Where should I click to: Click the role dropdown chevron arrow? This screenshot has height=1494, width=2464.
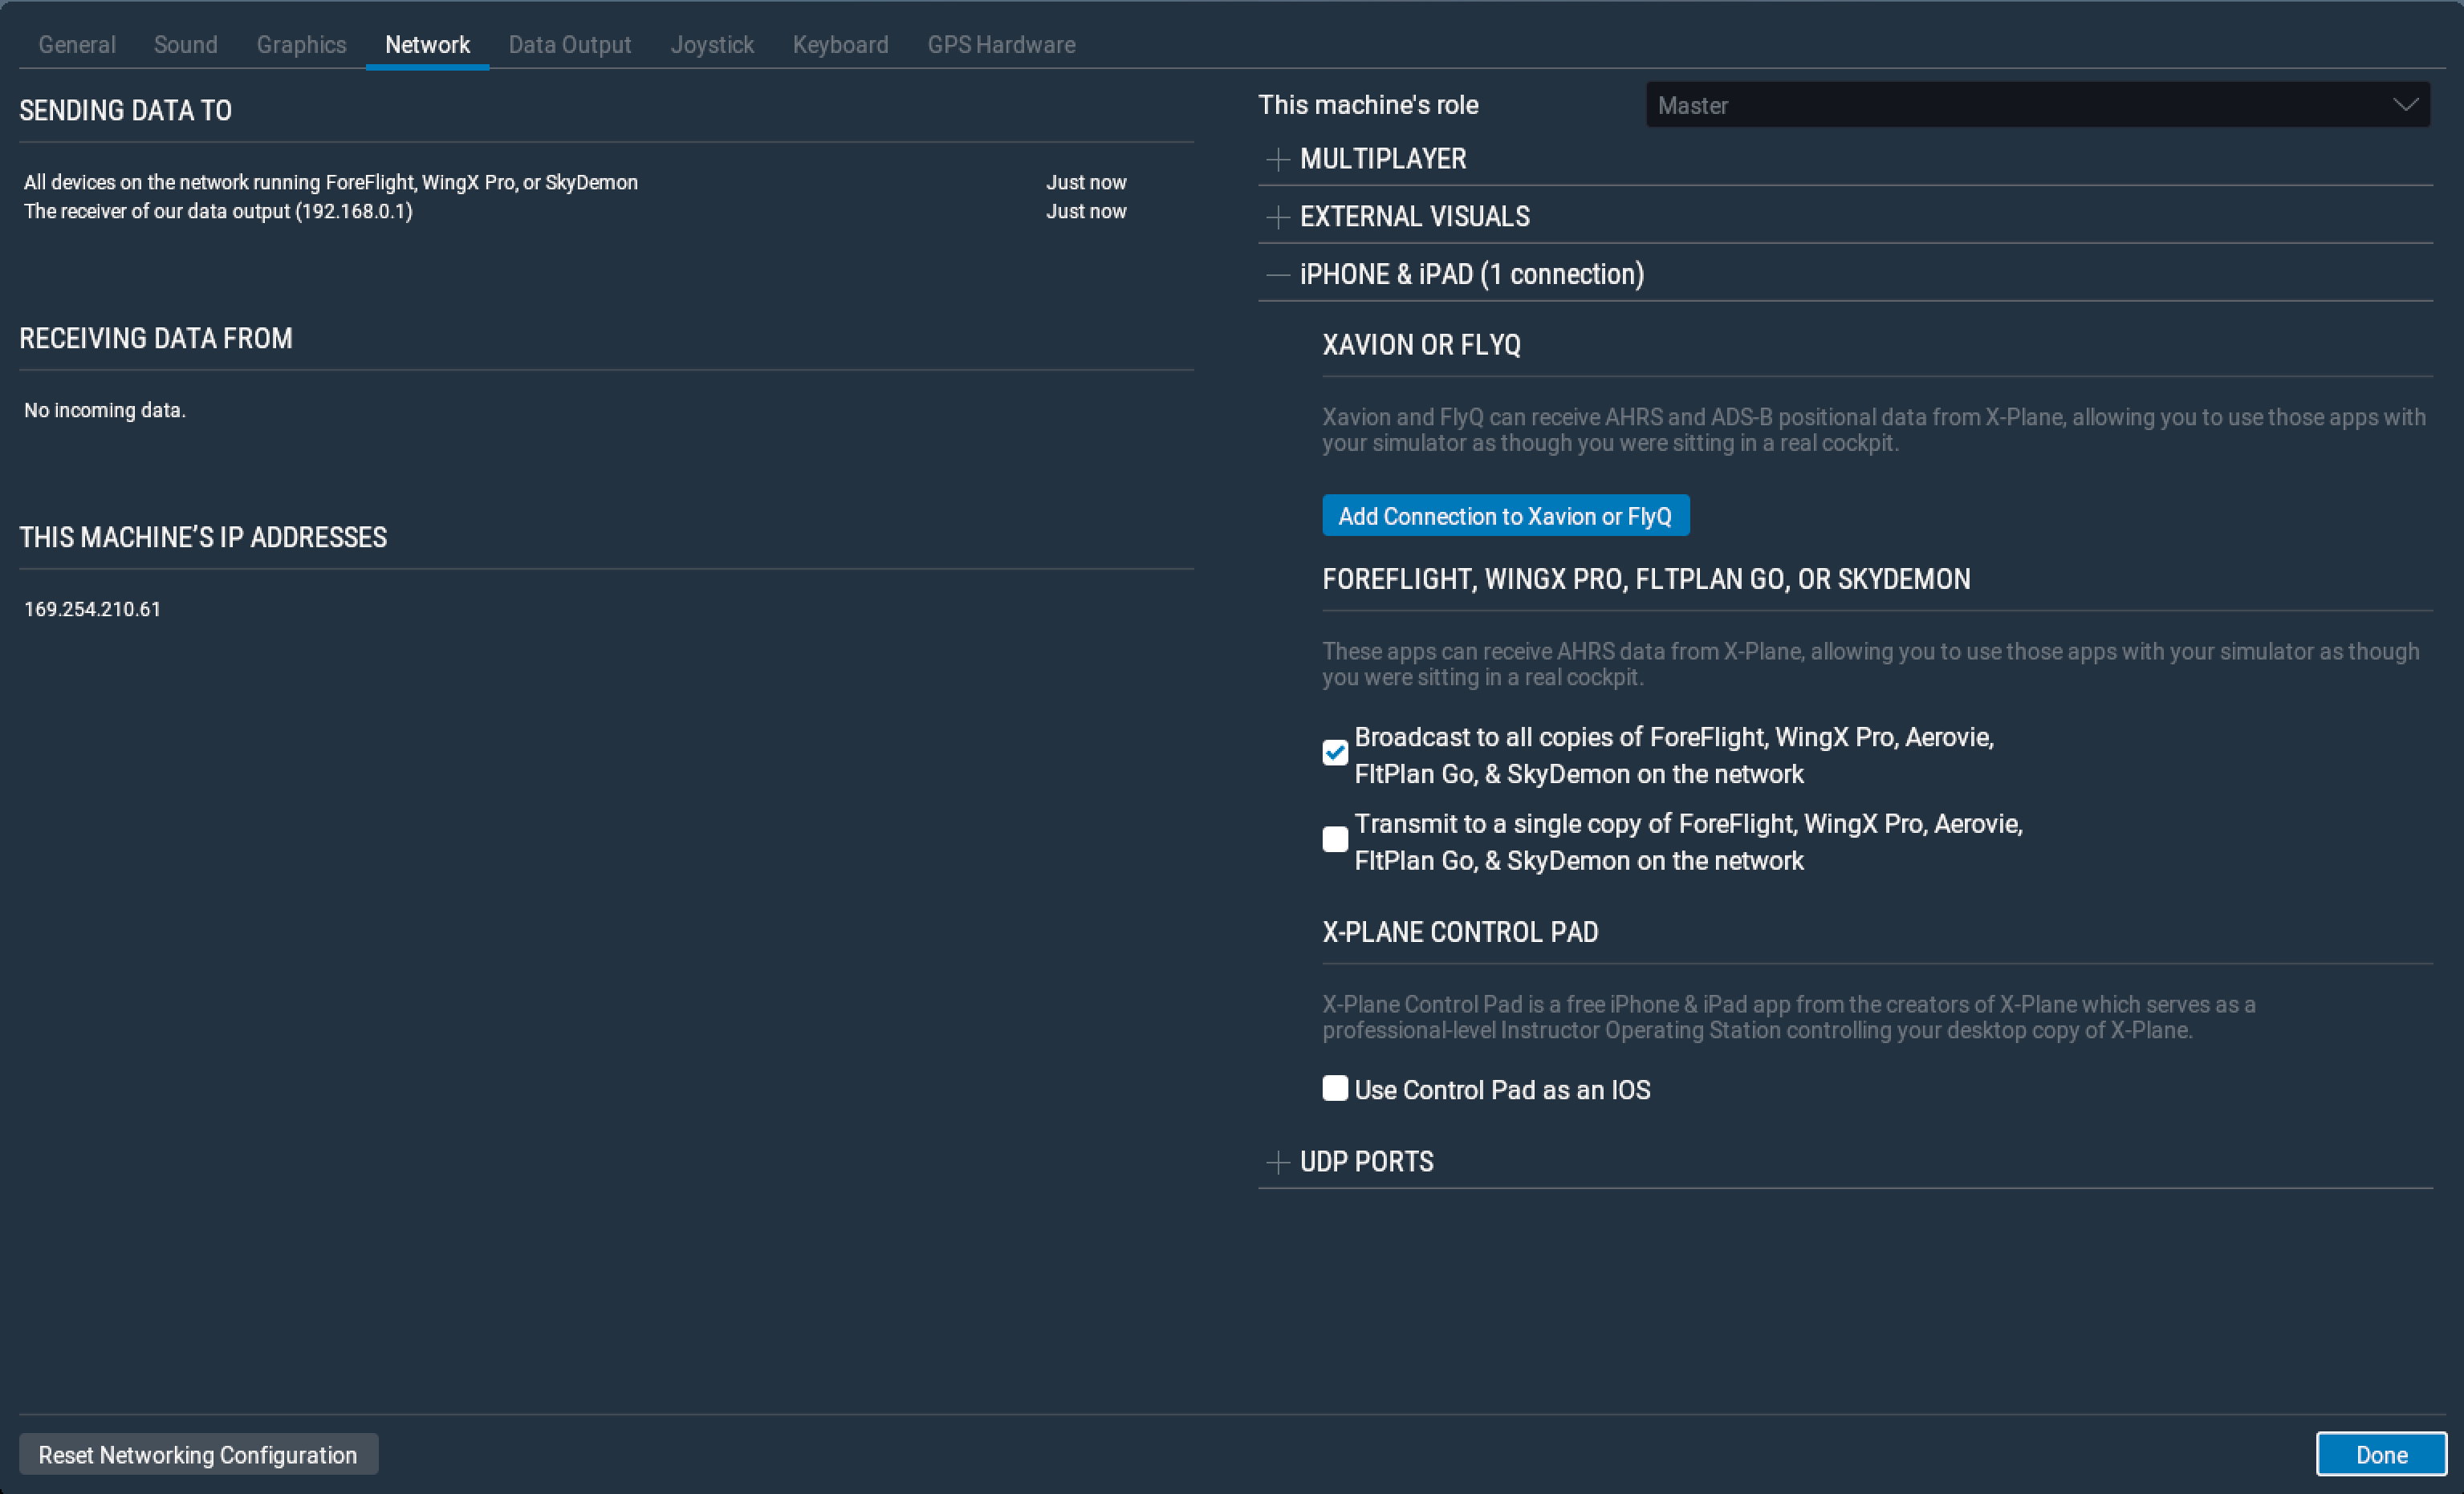click(2405, 105)
